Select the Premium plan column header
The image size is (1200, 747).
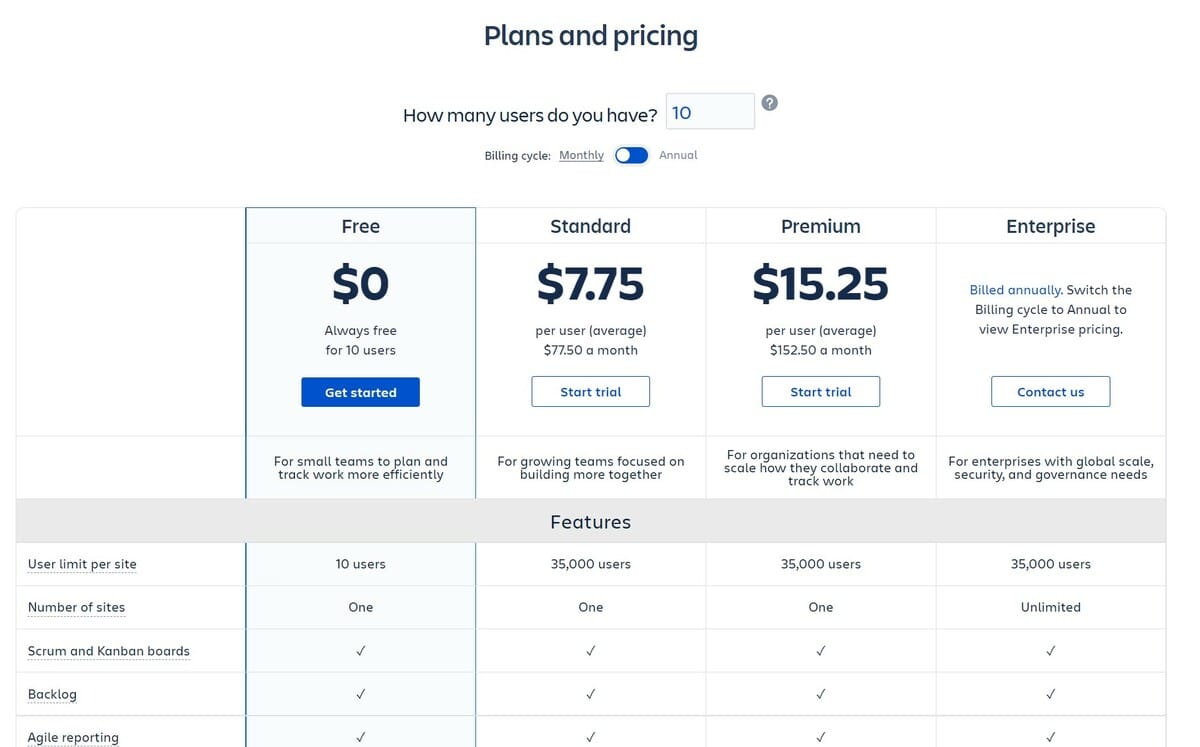click(x=820, y=226)
